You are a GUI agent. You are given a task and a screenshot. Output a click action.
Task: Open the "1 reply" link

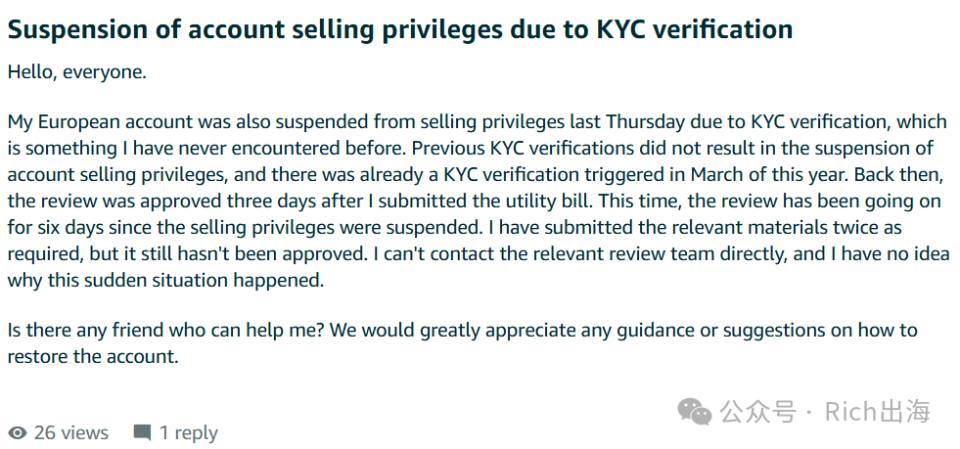pos(189,434)
